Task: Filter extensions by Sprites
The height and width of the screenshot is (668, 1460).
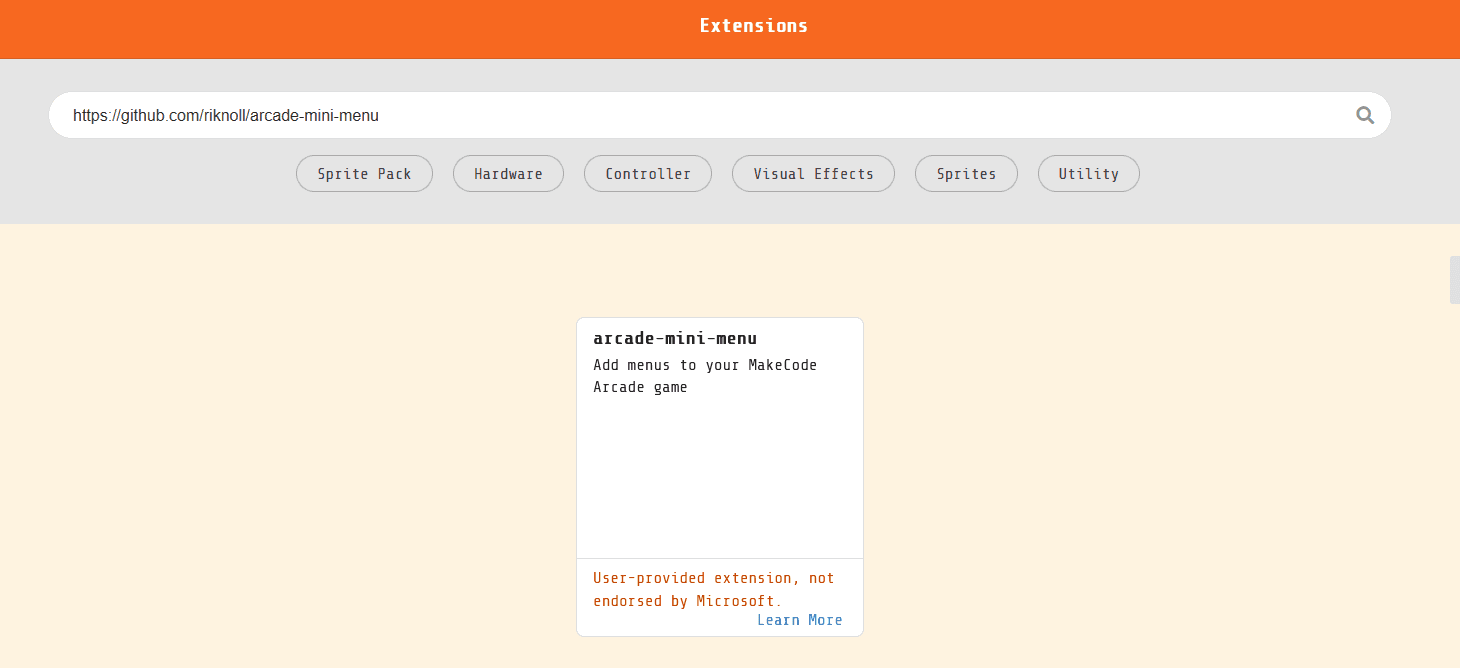Action: coord(966,173)
